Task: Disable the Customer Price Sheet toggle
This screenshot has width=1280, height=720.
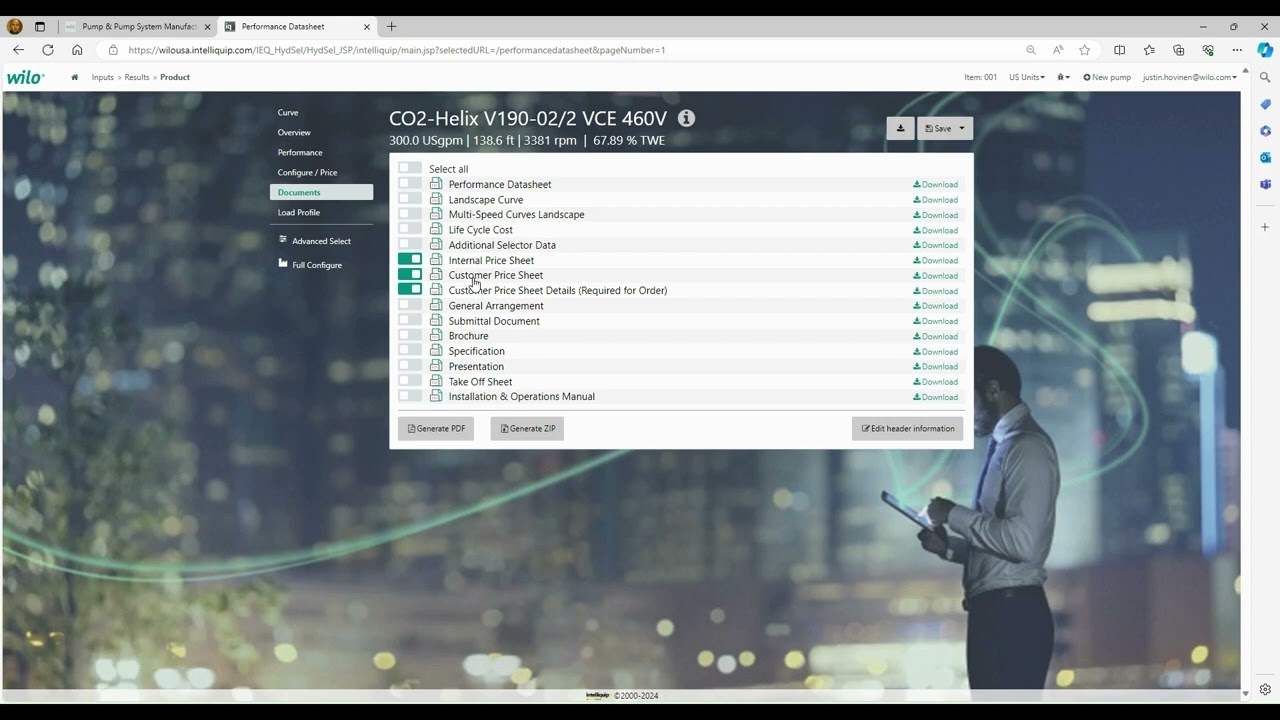Action: pos(410,274)
